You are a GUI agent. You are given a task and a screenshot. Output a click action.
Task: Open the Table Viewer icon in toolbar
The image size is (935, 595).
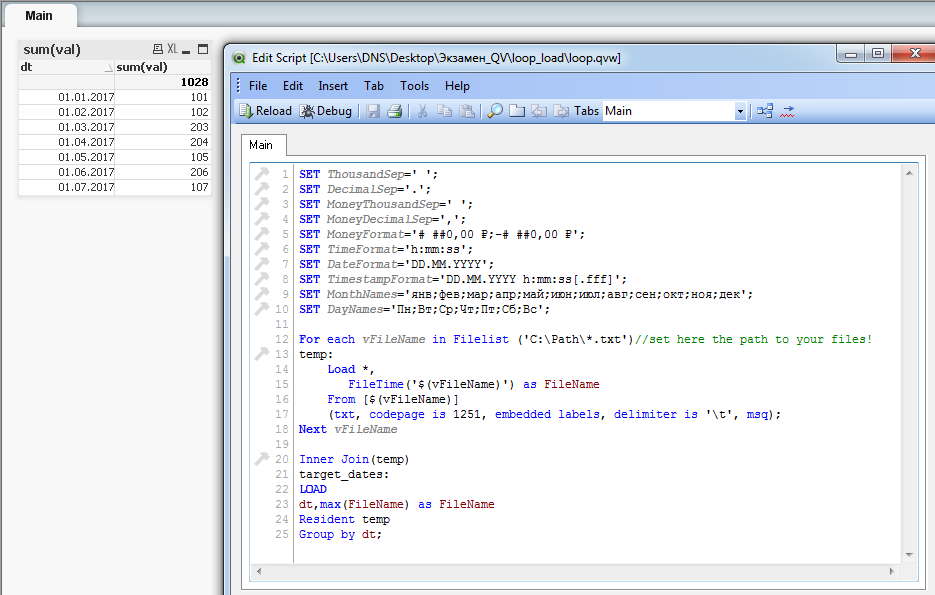pyautogui.click(x=765, y=111)
